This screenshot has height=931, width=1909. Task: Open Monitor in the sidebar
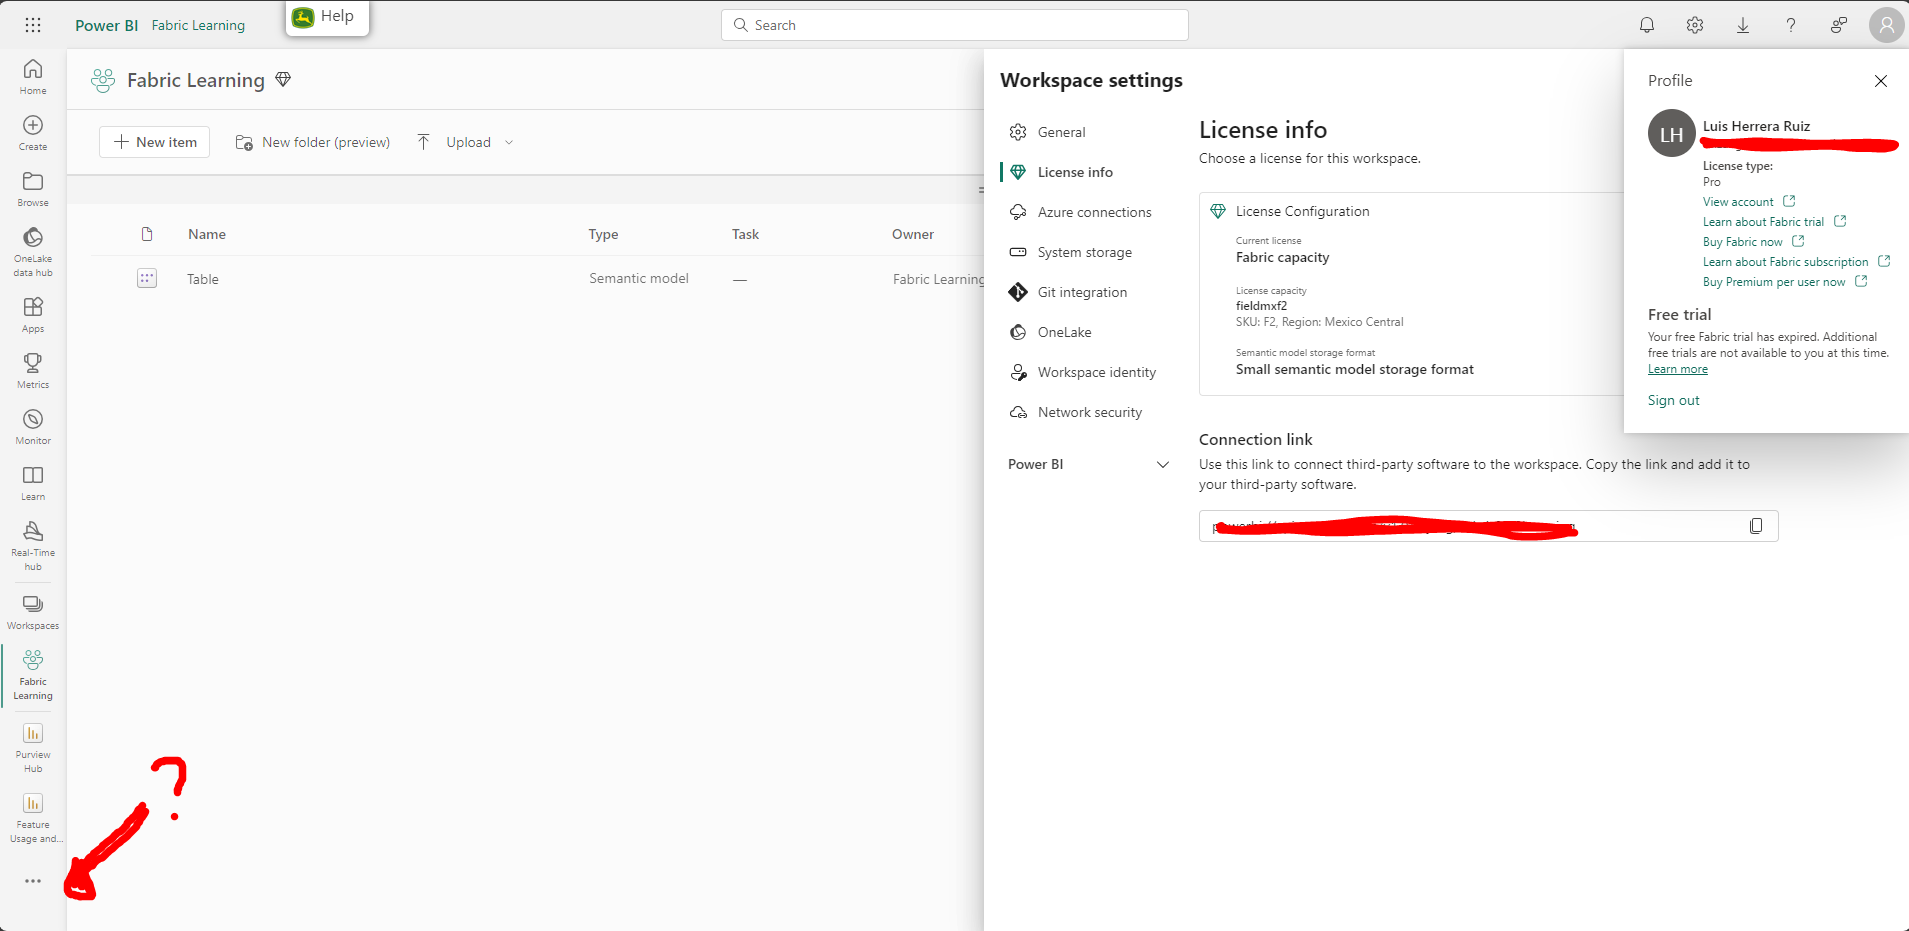pyautogui.click(x=33, y=426)
